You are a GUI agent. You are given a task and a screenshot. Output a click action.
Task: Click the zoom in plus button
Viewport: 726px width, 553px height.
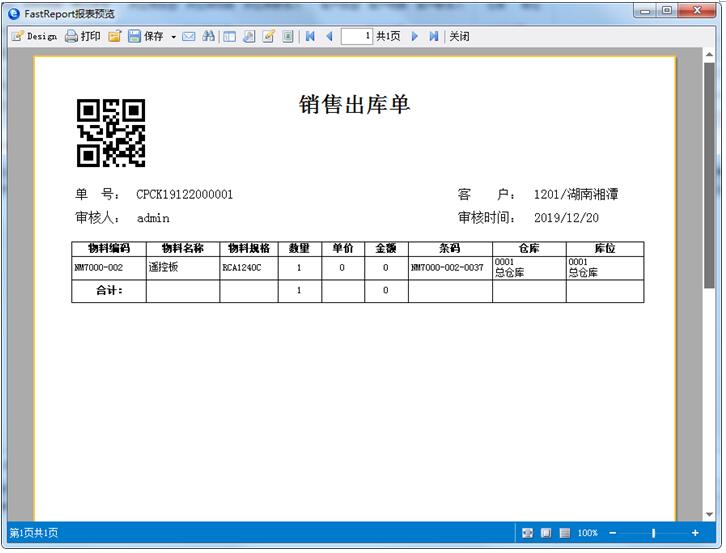695,533
